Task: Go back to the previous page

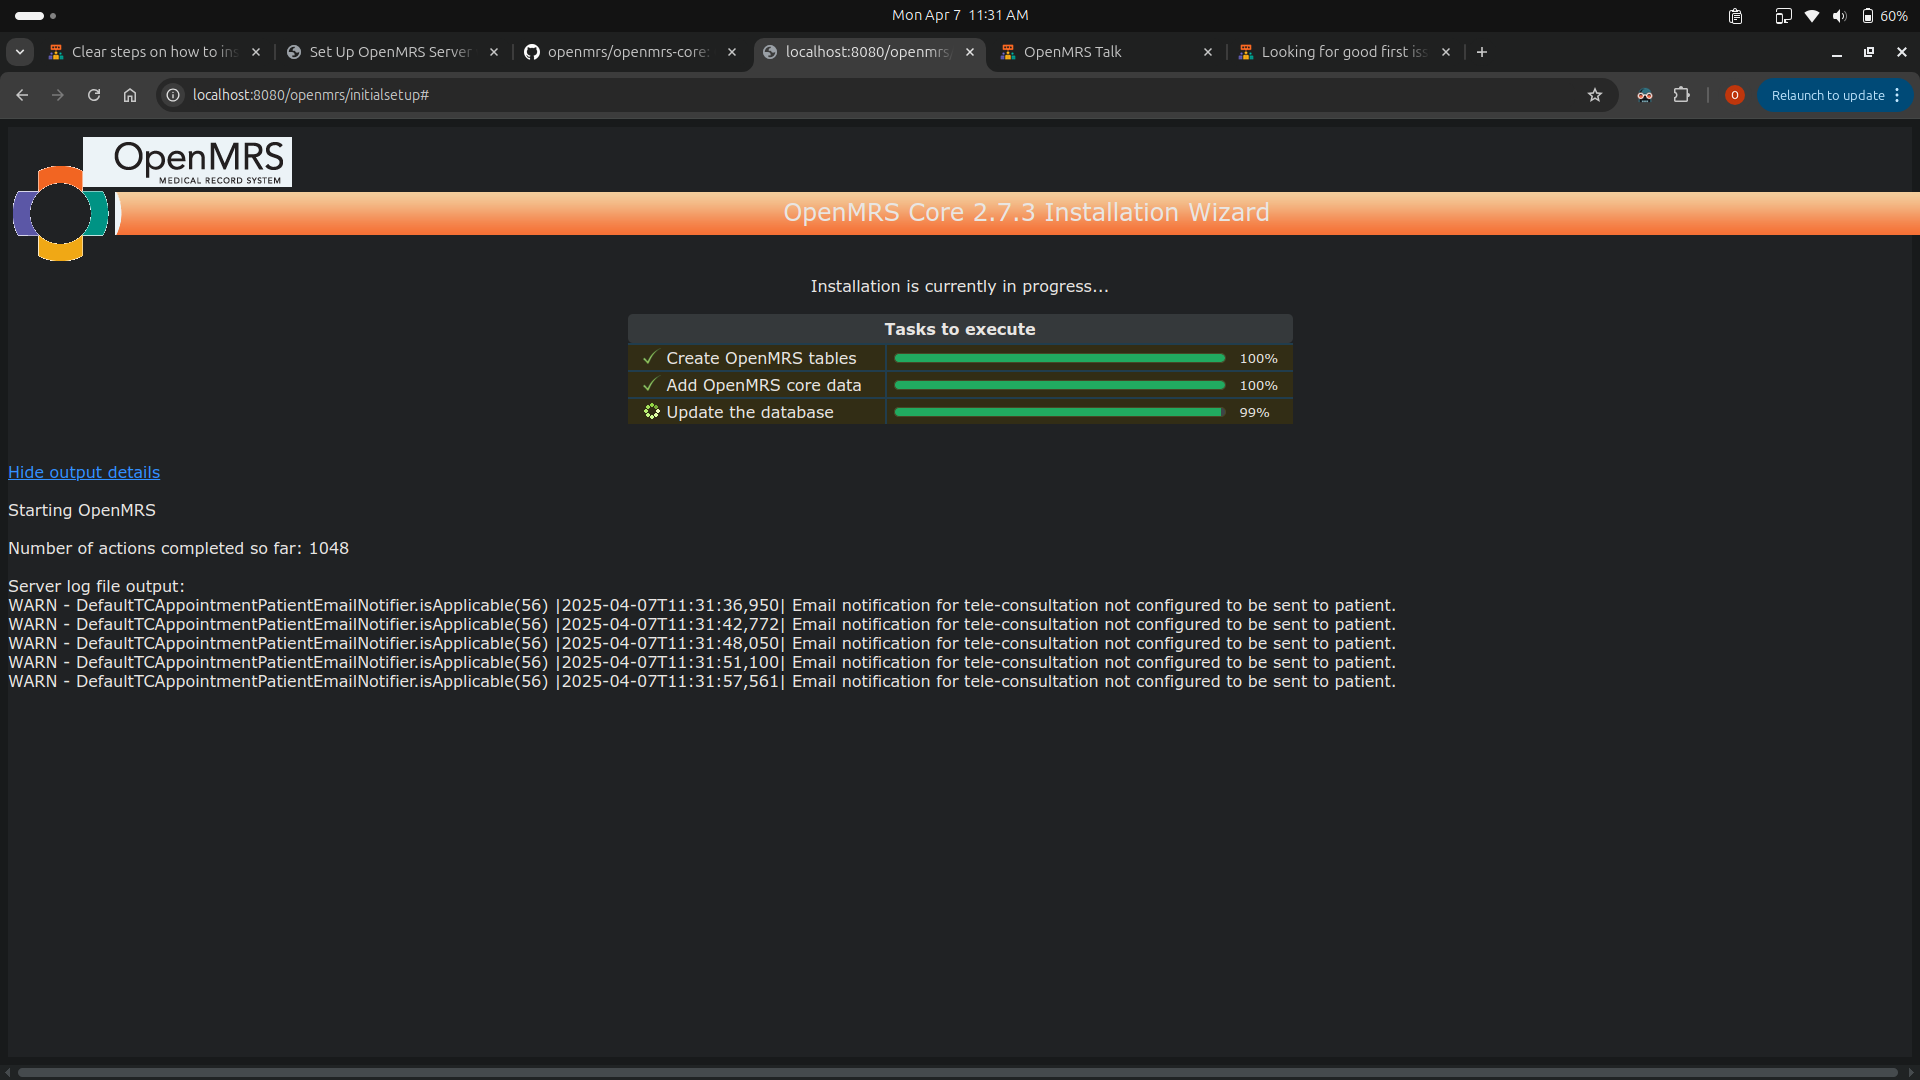Action: click(22, 95)
